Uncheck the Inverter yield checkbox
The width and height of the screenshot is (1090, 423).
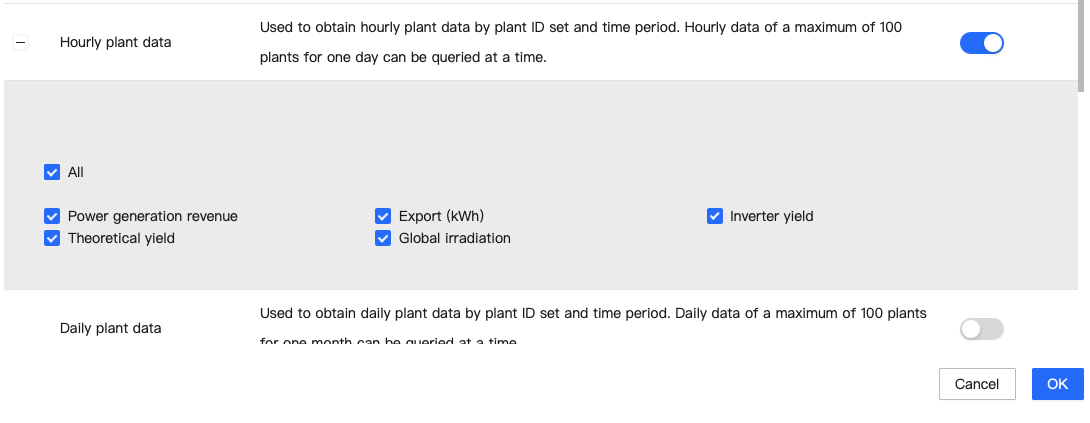(714, 216)
